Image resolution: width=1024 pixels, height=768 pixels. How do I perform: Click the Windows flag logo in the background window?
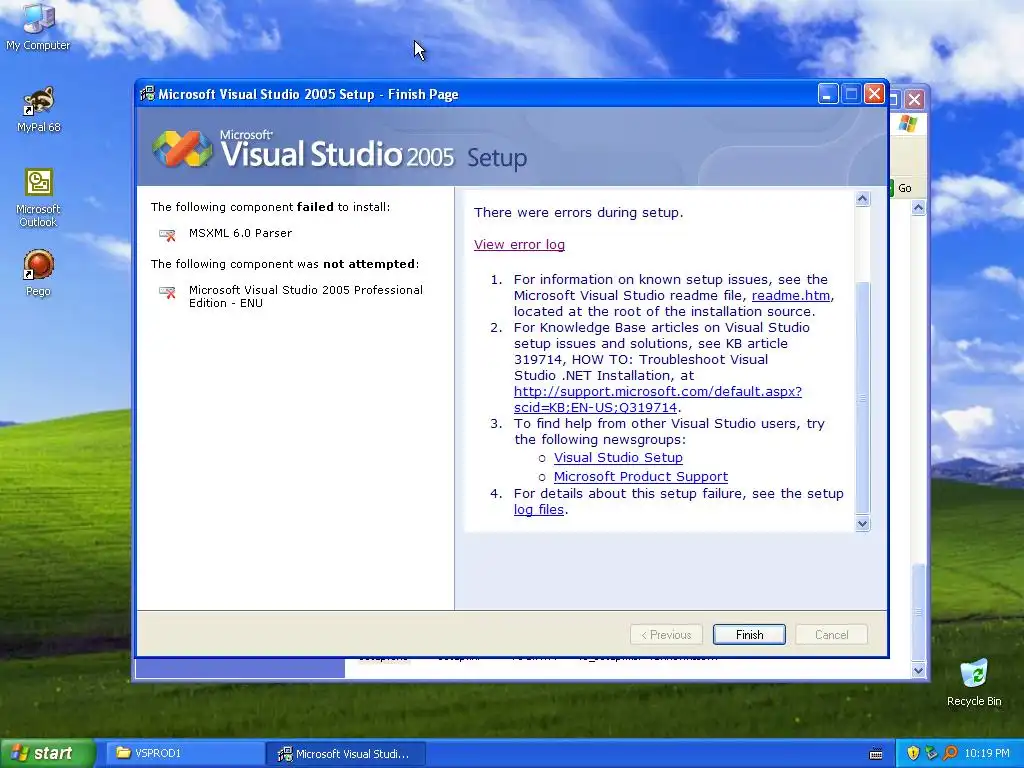point(908,123)
